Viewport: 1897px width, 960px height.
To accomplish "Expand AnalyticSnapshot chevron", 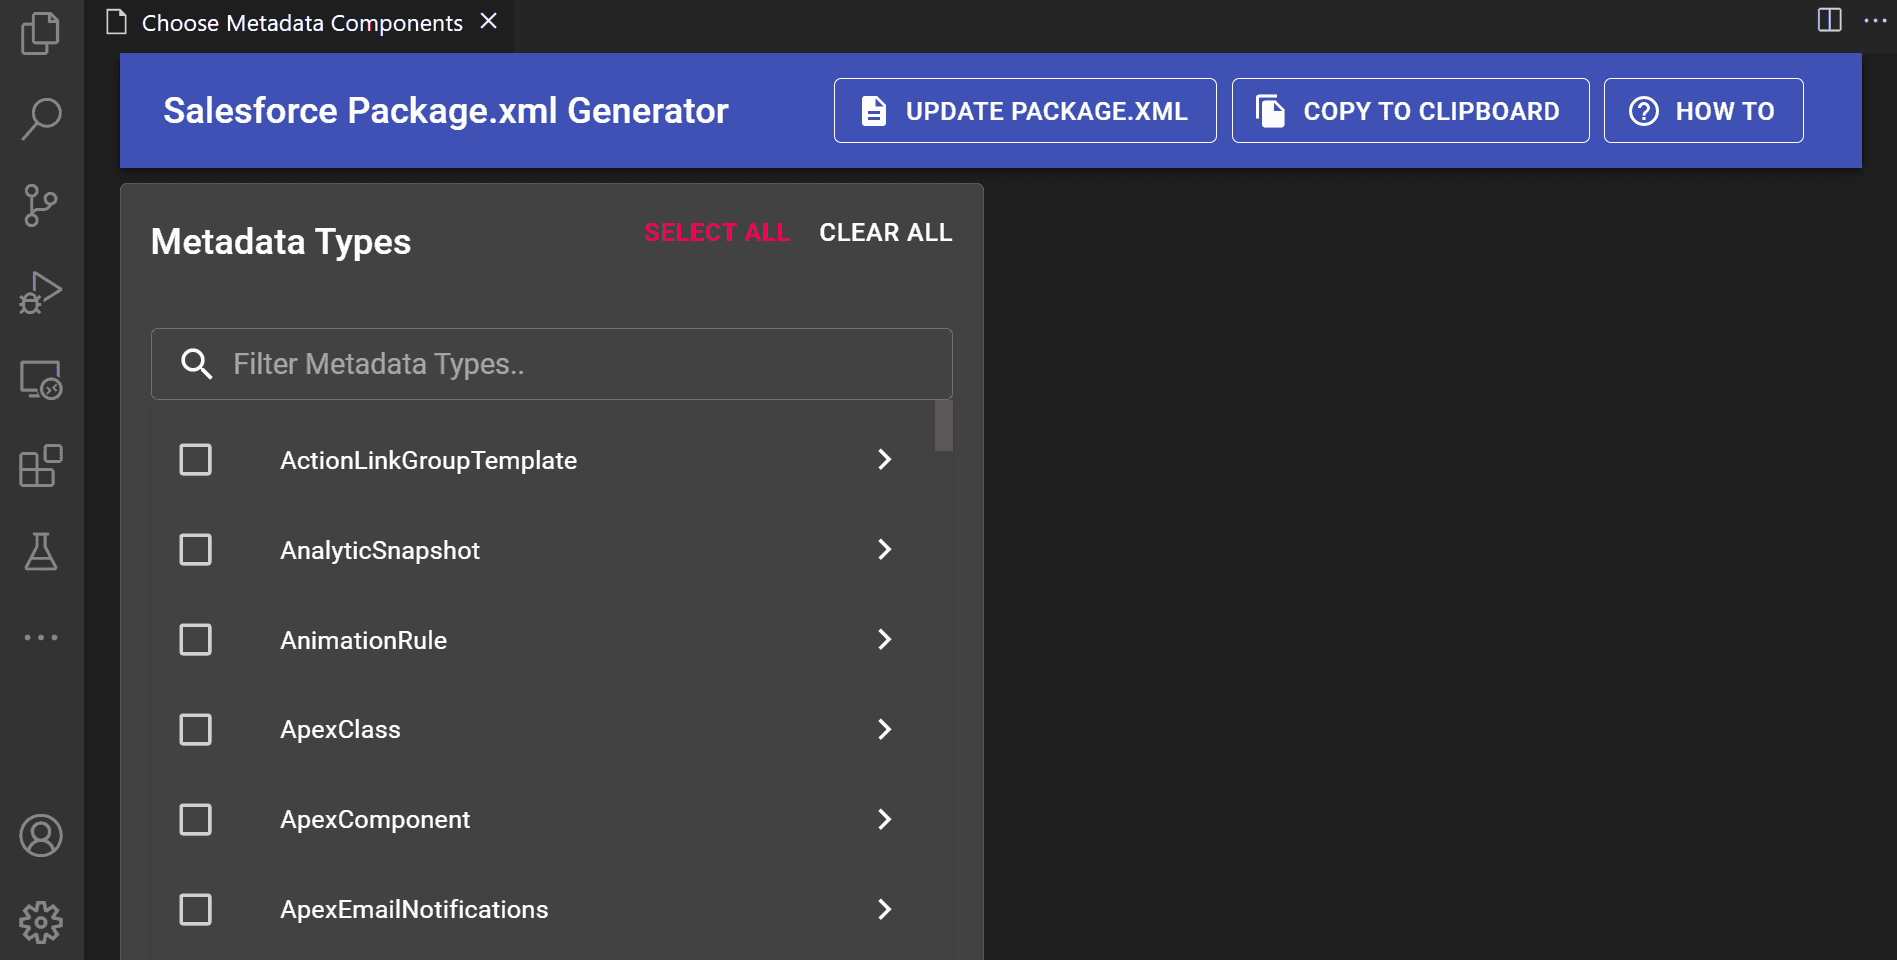I will 884,550.
